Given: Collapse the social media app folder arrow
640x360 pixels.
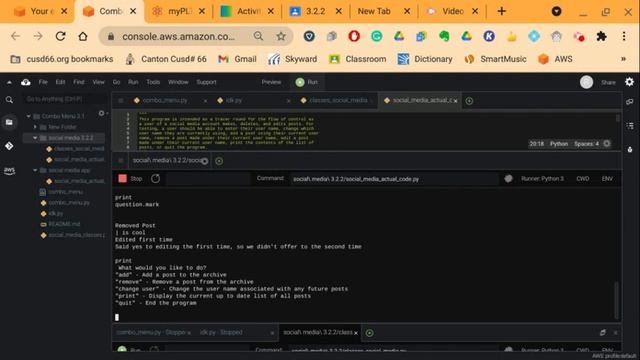Looking at the screenshot, I should coord(35,170).
